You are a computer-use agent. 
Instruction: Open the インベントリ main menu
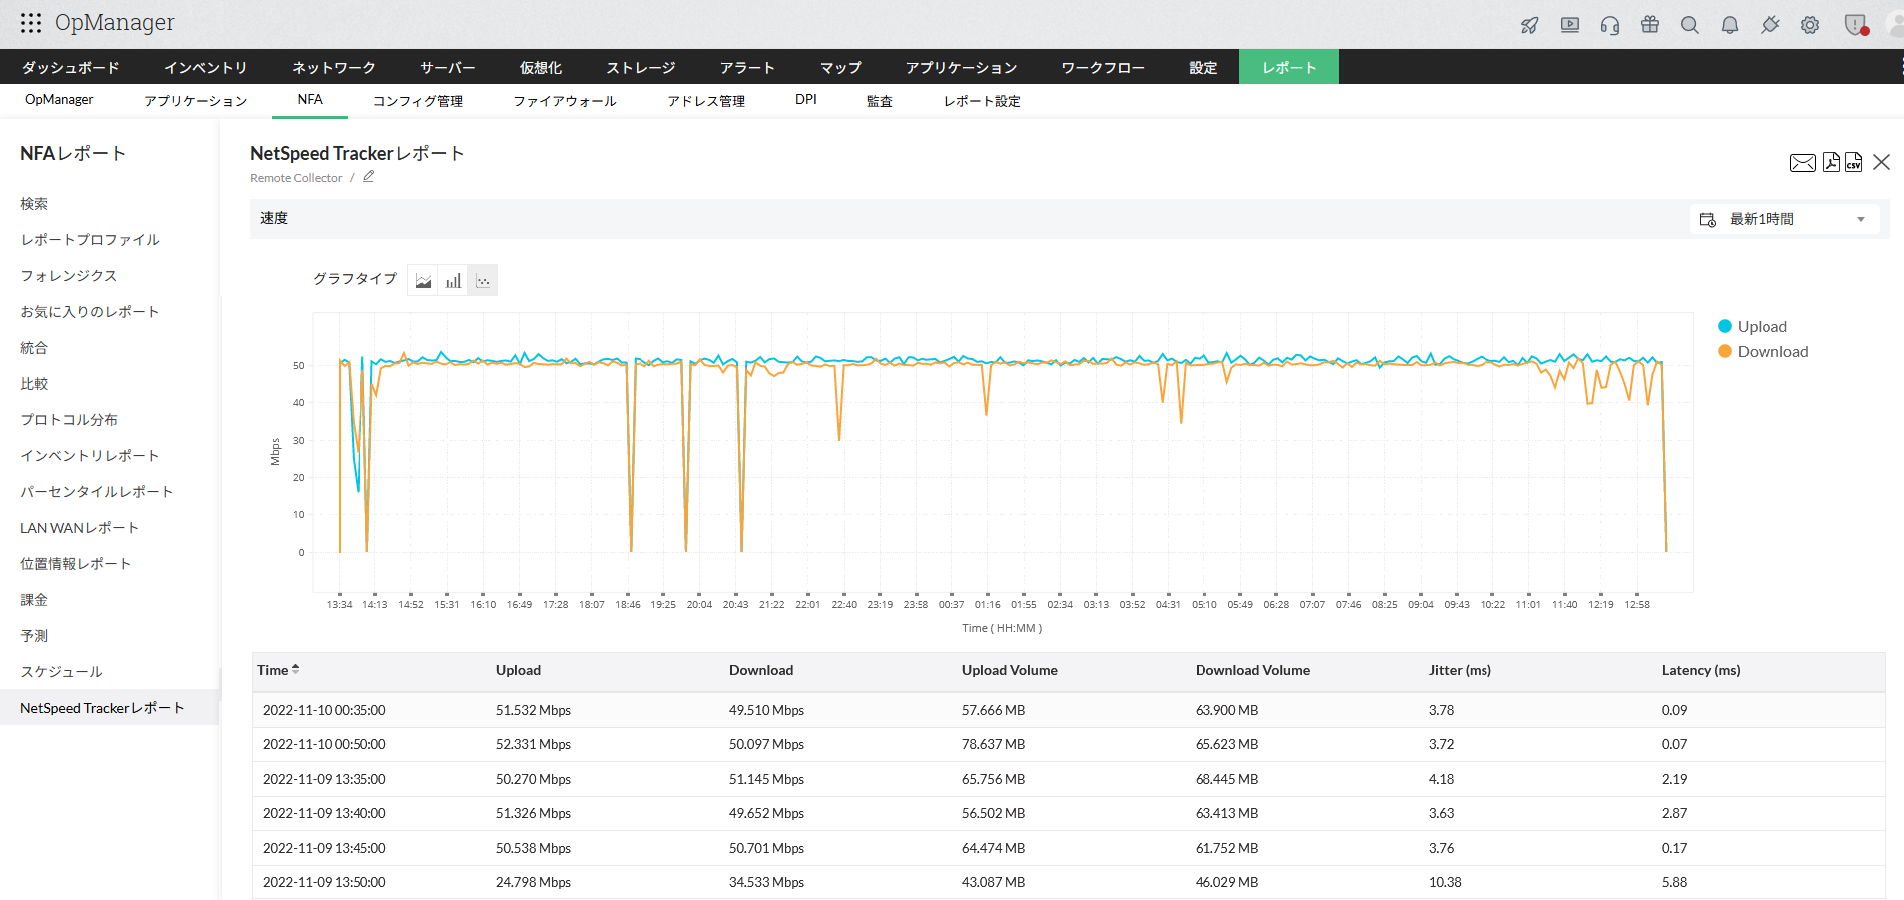206,68
